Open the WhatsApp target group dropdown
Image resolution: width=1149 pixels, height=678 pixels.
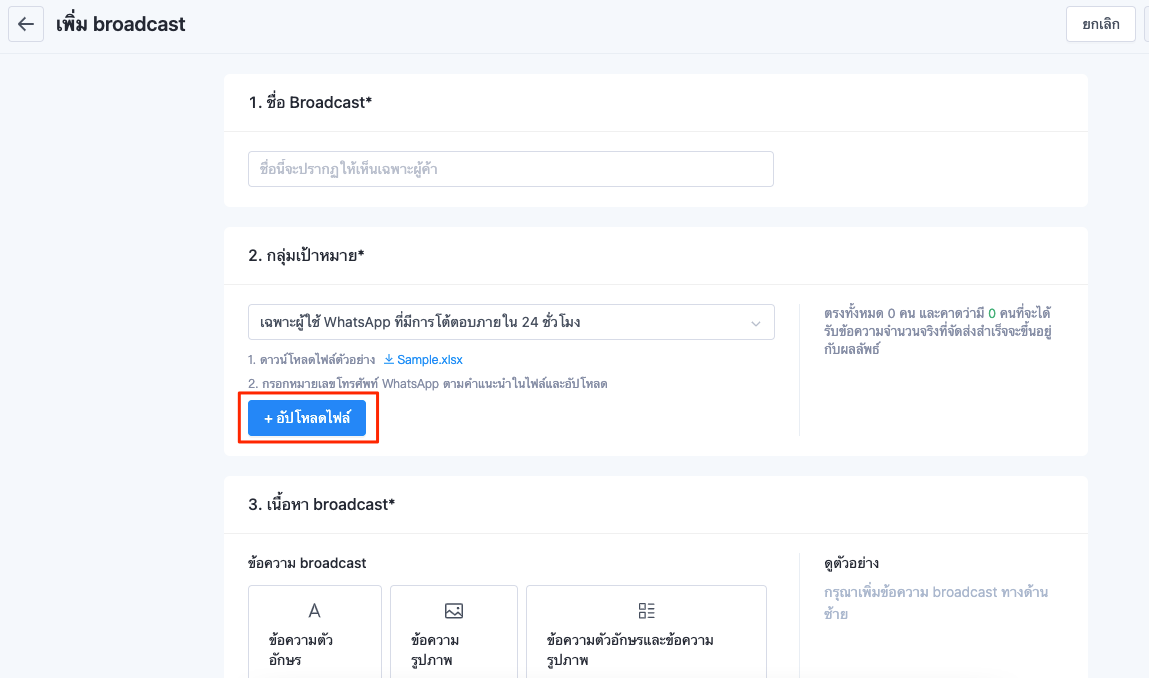click(511, 323)
